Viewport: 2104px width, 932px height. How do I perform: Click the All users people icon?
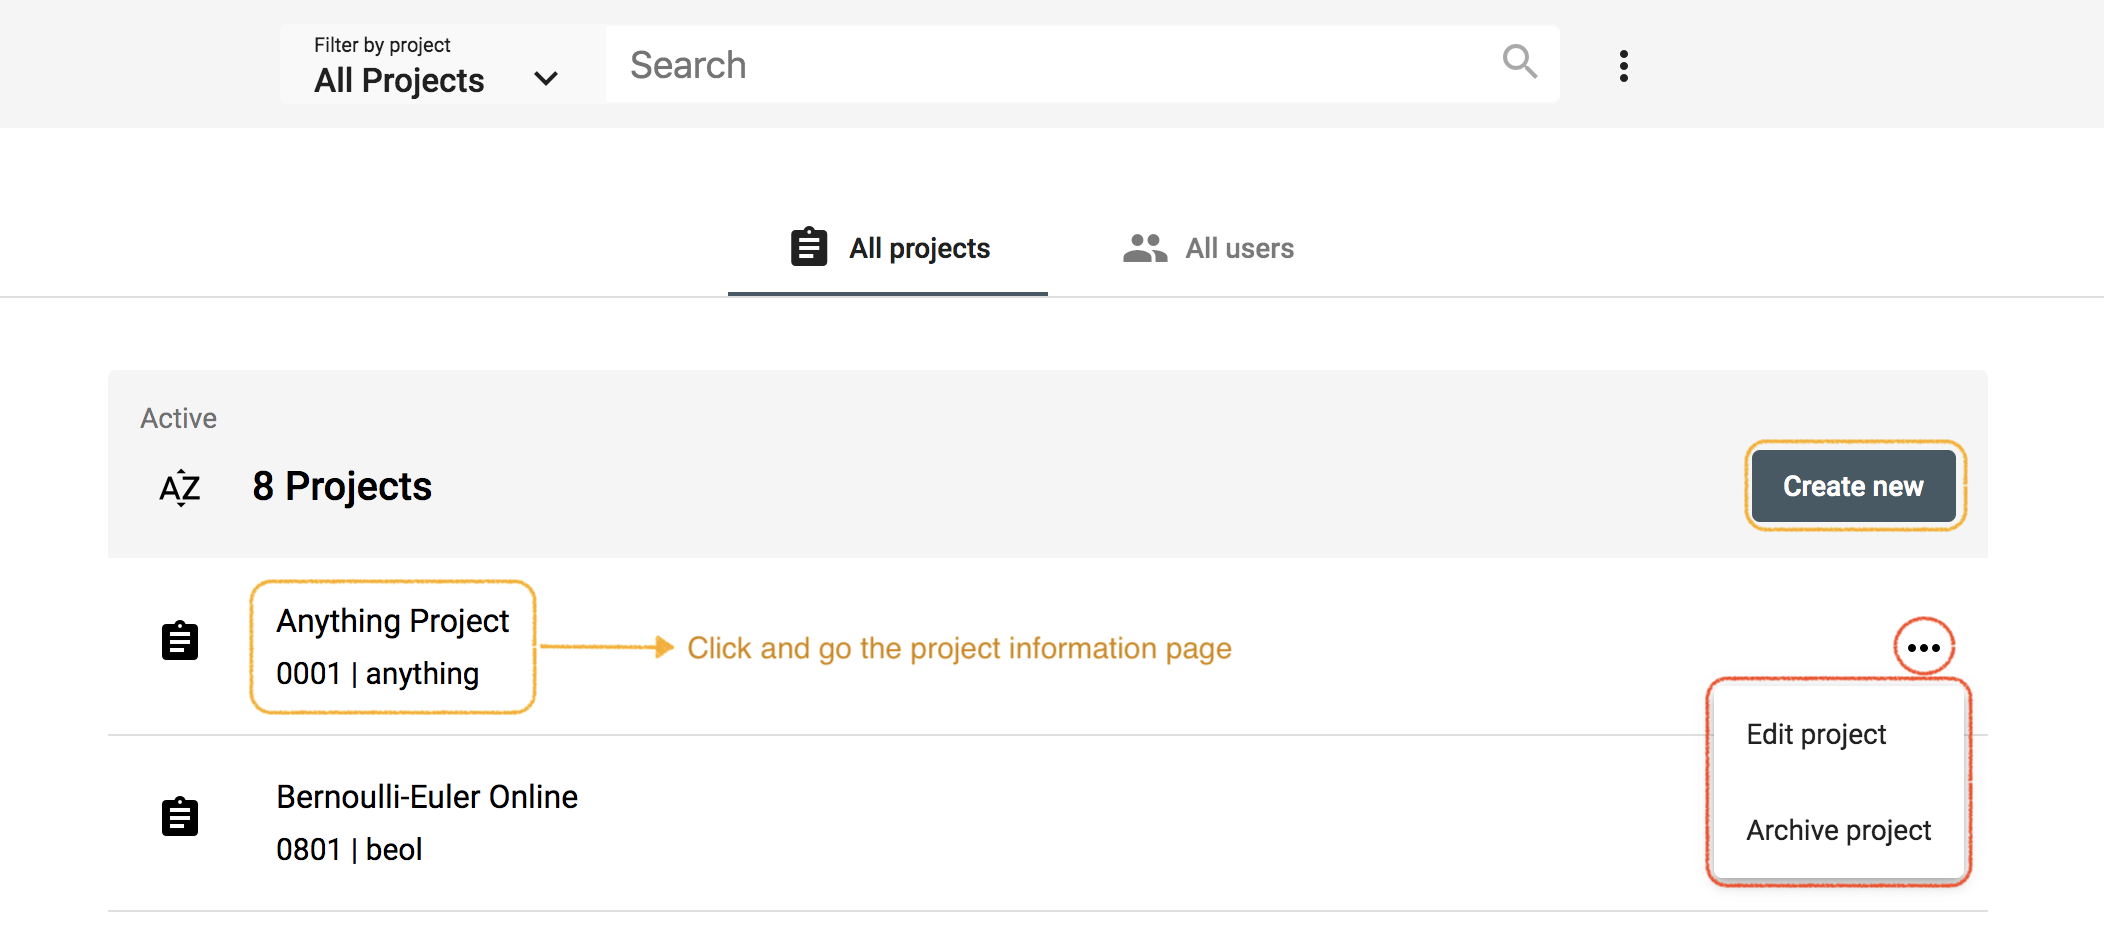click(x=1143, y=247)
